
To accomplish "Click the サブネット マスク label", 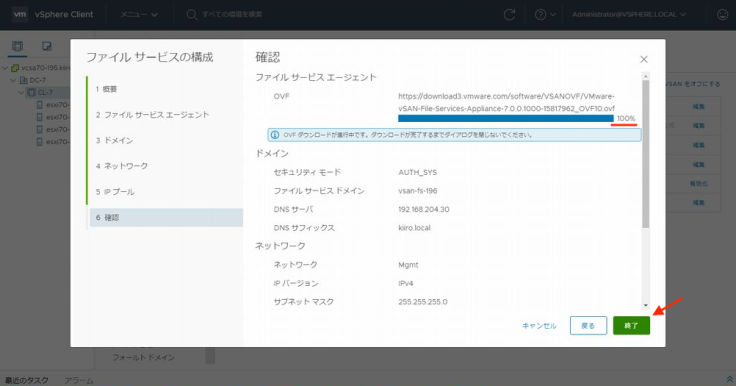I will 304,302.
